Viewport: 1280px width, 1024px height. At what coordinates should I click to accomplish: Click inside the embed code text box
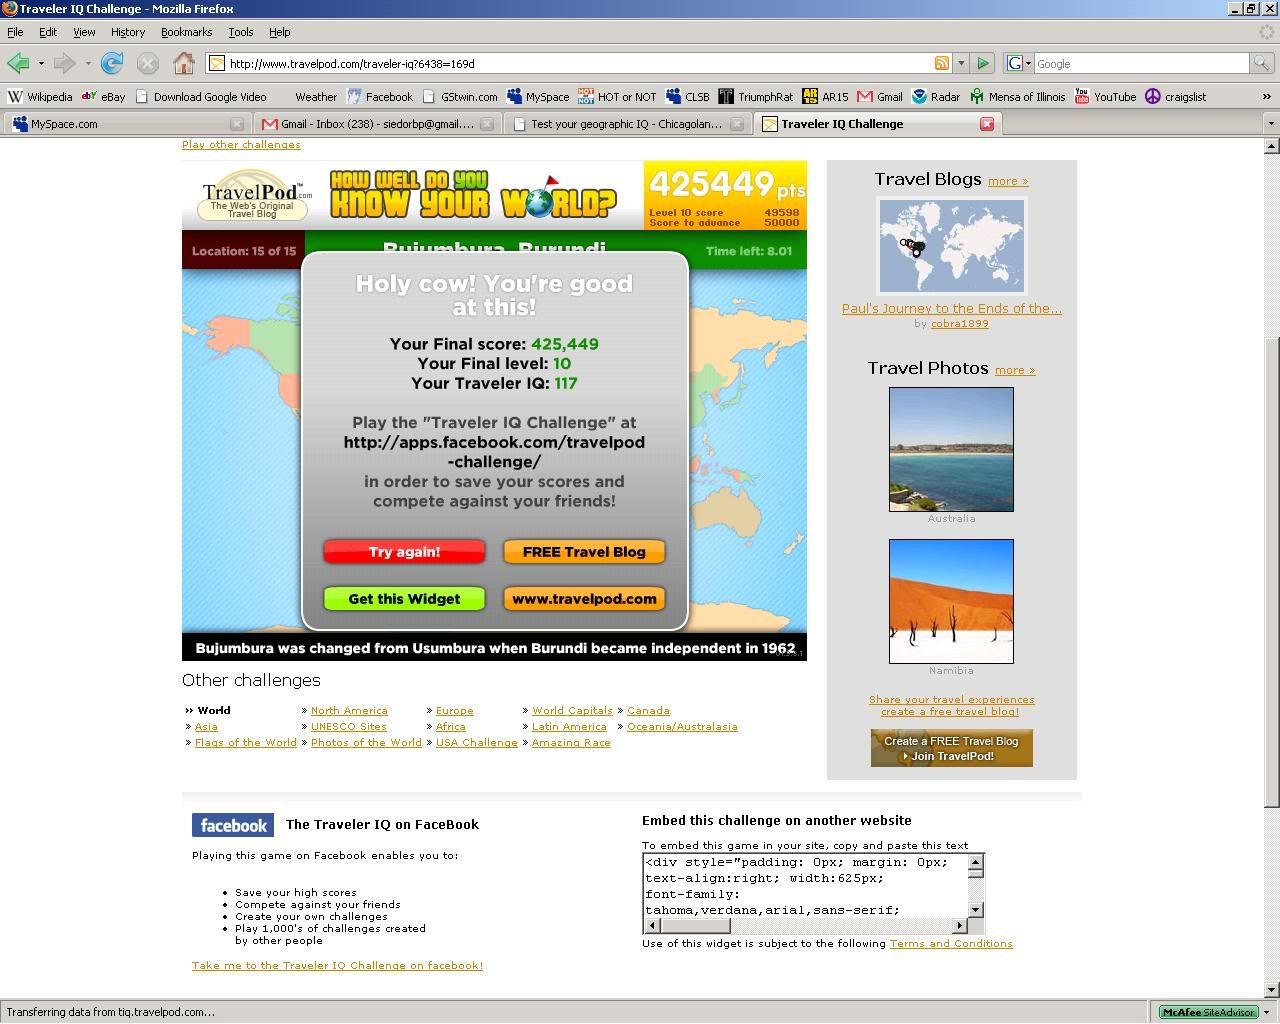(805, 886)
